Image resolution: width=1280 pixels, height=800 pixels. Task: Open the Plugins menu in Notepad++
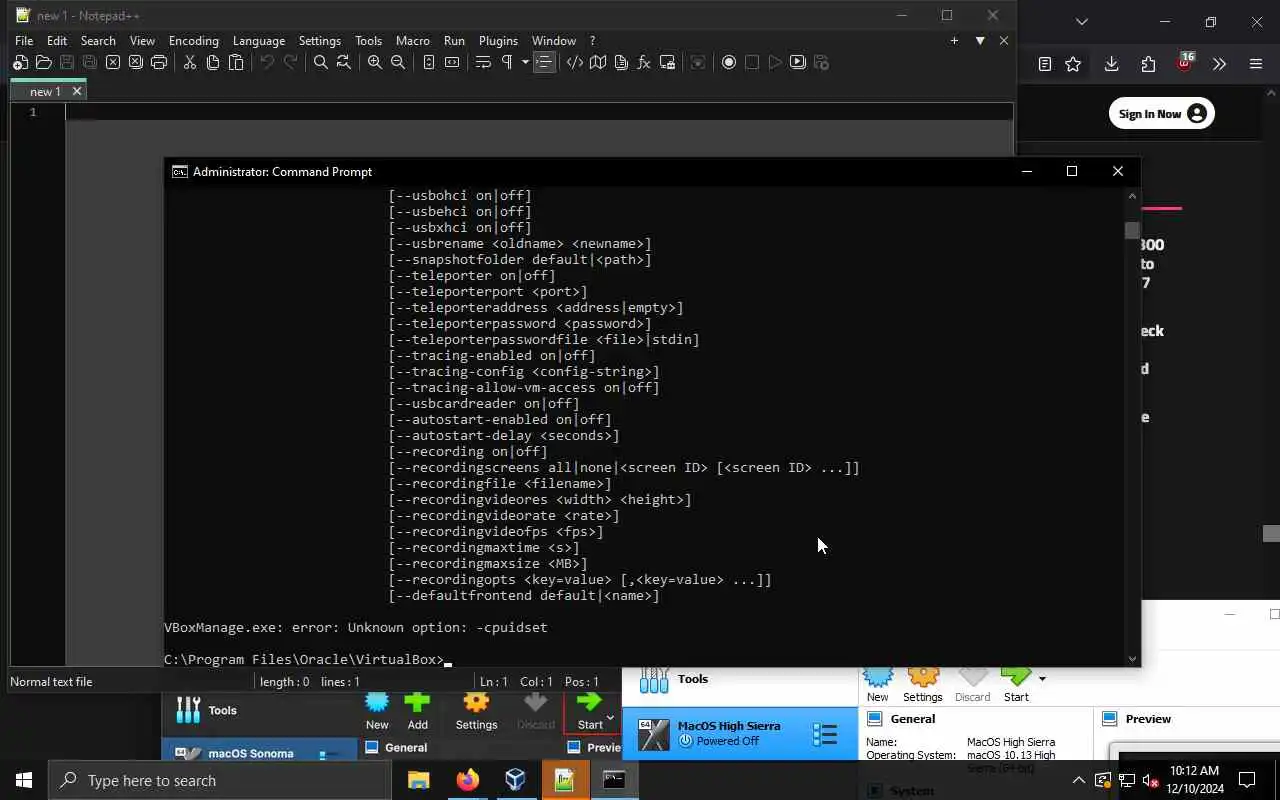pyautogui.click(x=498, y=41)
